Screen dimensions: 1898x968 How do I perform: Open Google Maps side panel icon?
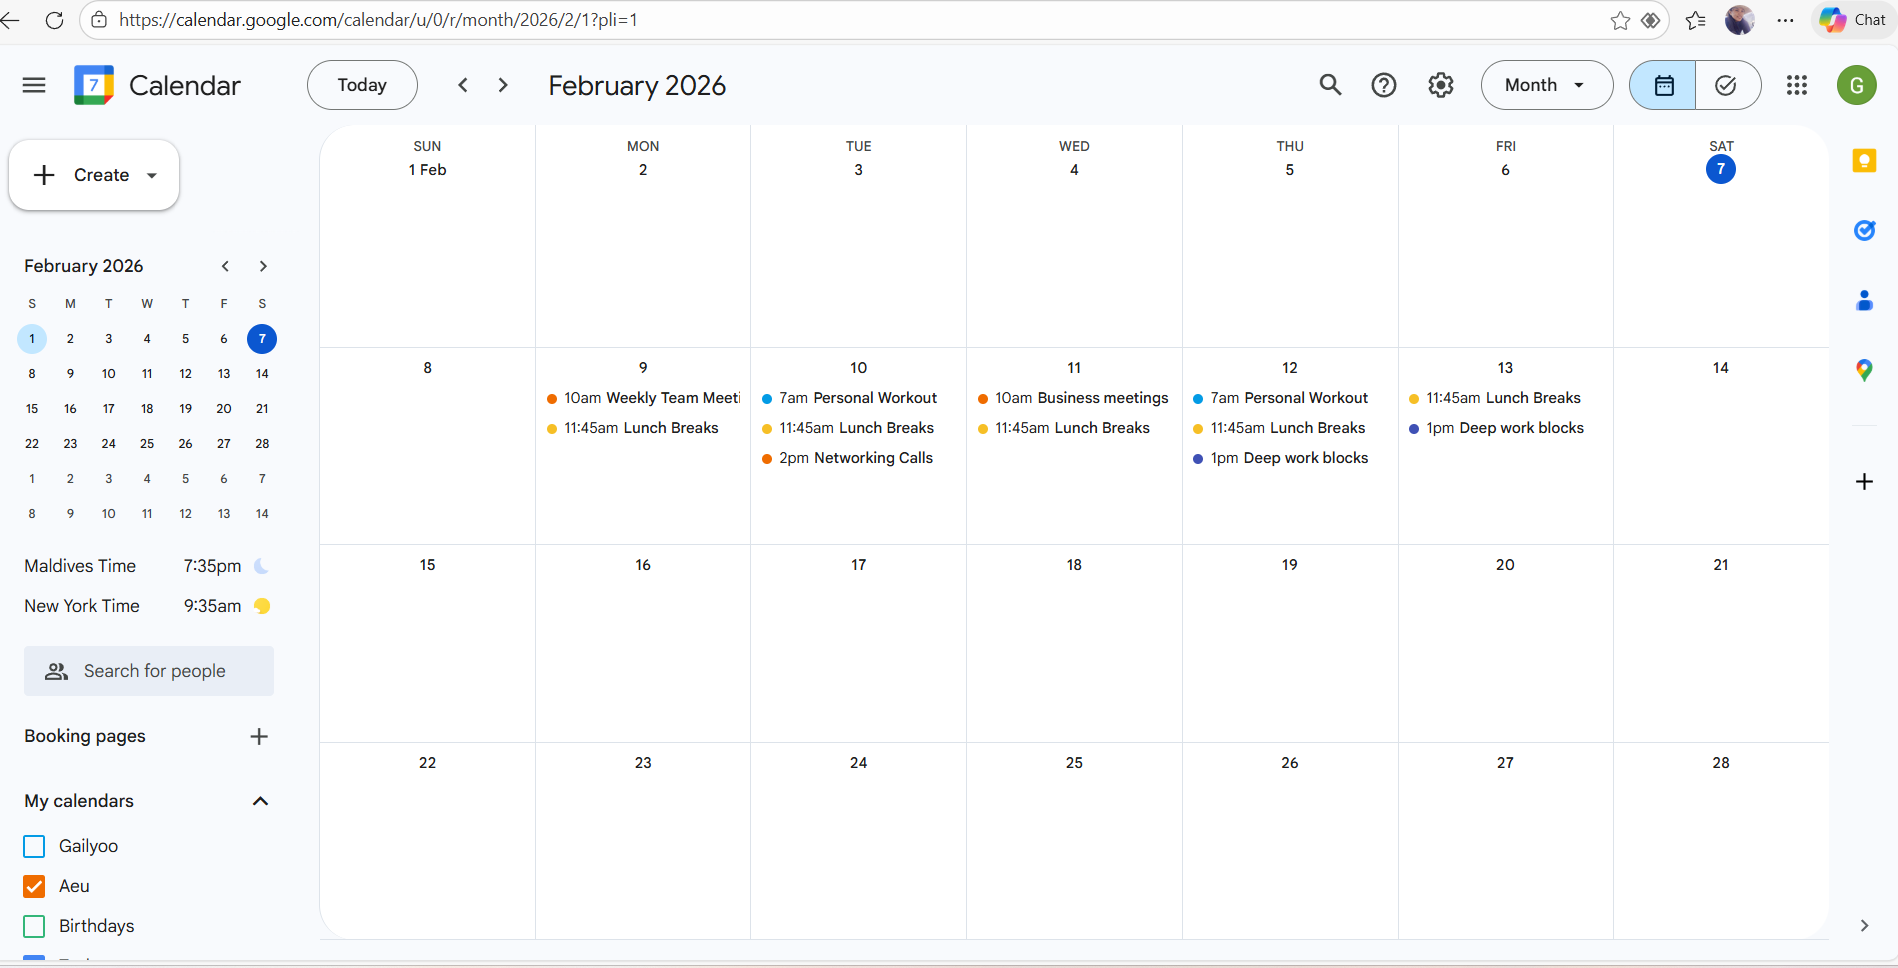click(x=1864, y=370)
